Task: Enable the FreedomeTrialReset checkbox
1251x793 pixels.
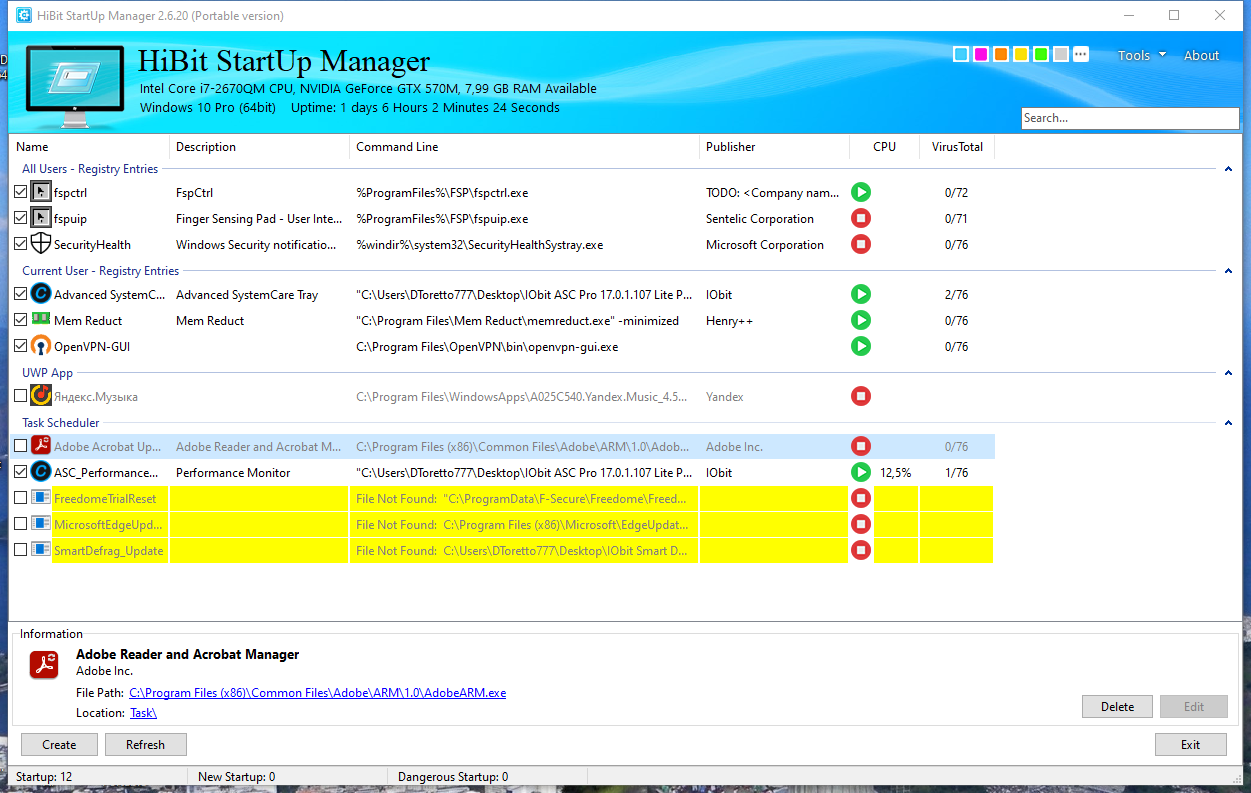Action: point(21,497)
